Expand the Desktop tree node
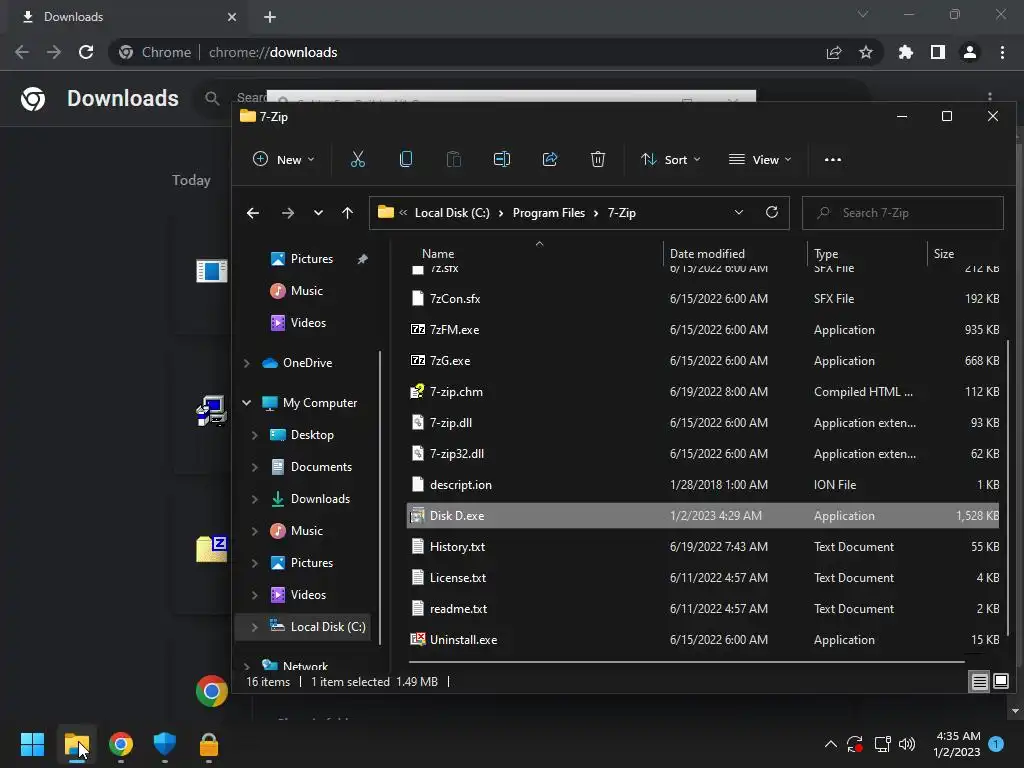The image size is (1024, 768). point(255,435)
